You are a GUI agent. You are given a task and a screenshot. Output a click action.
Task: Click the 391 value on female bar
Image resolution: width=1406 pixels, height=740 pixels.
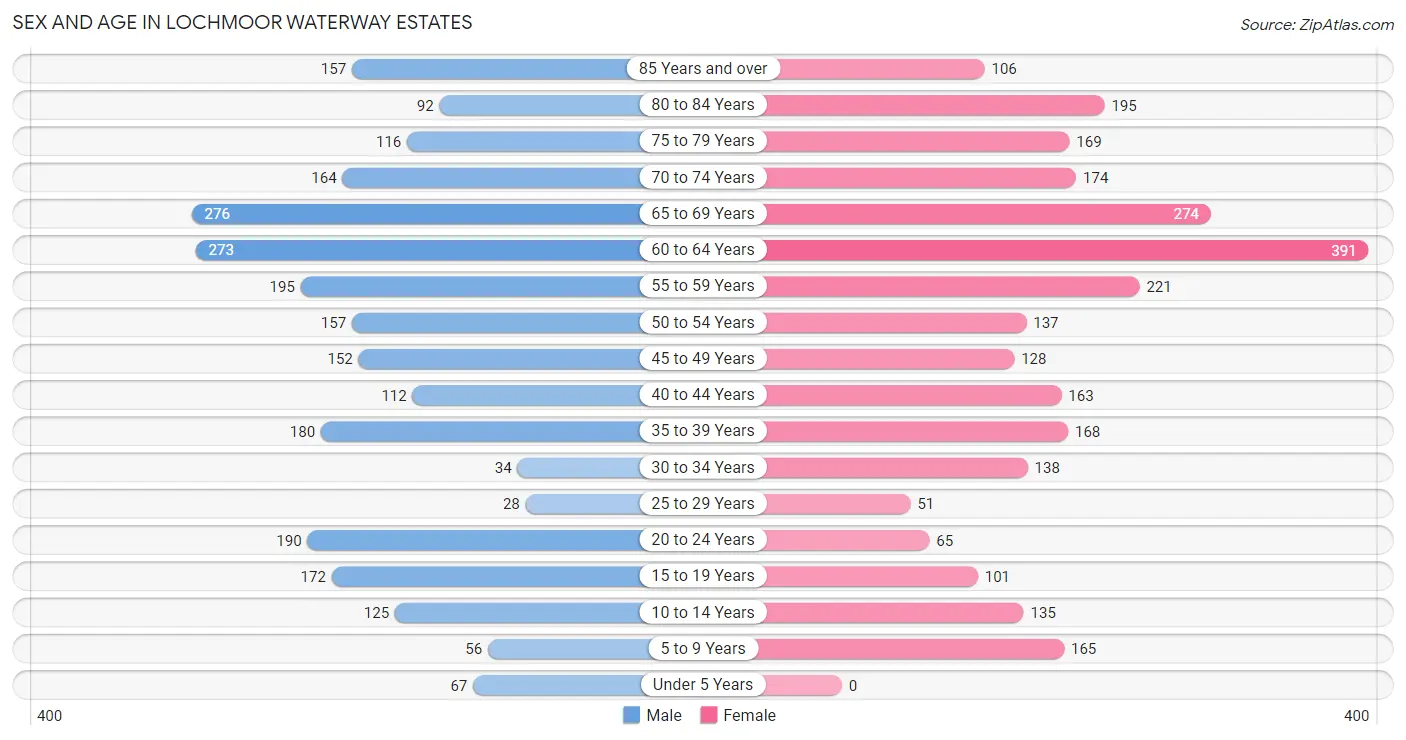click(1343, 250)
